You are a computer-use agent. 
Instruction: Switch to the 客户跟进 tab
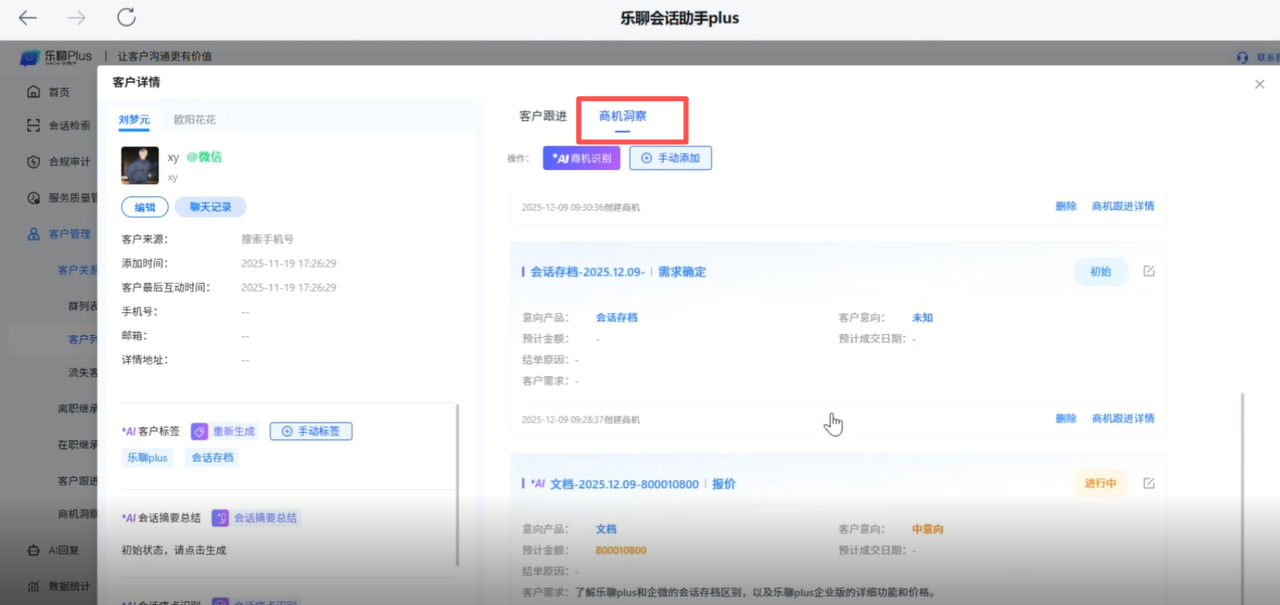pyautogui.click(x=543, y=116)
